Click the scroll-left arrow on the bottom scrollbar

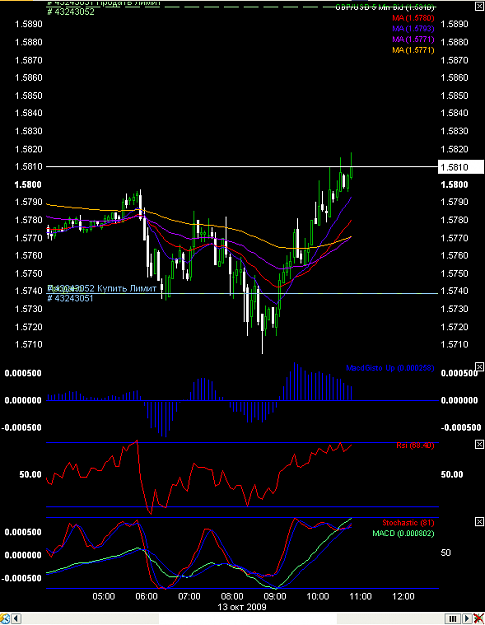[16, 619]
